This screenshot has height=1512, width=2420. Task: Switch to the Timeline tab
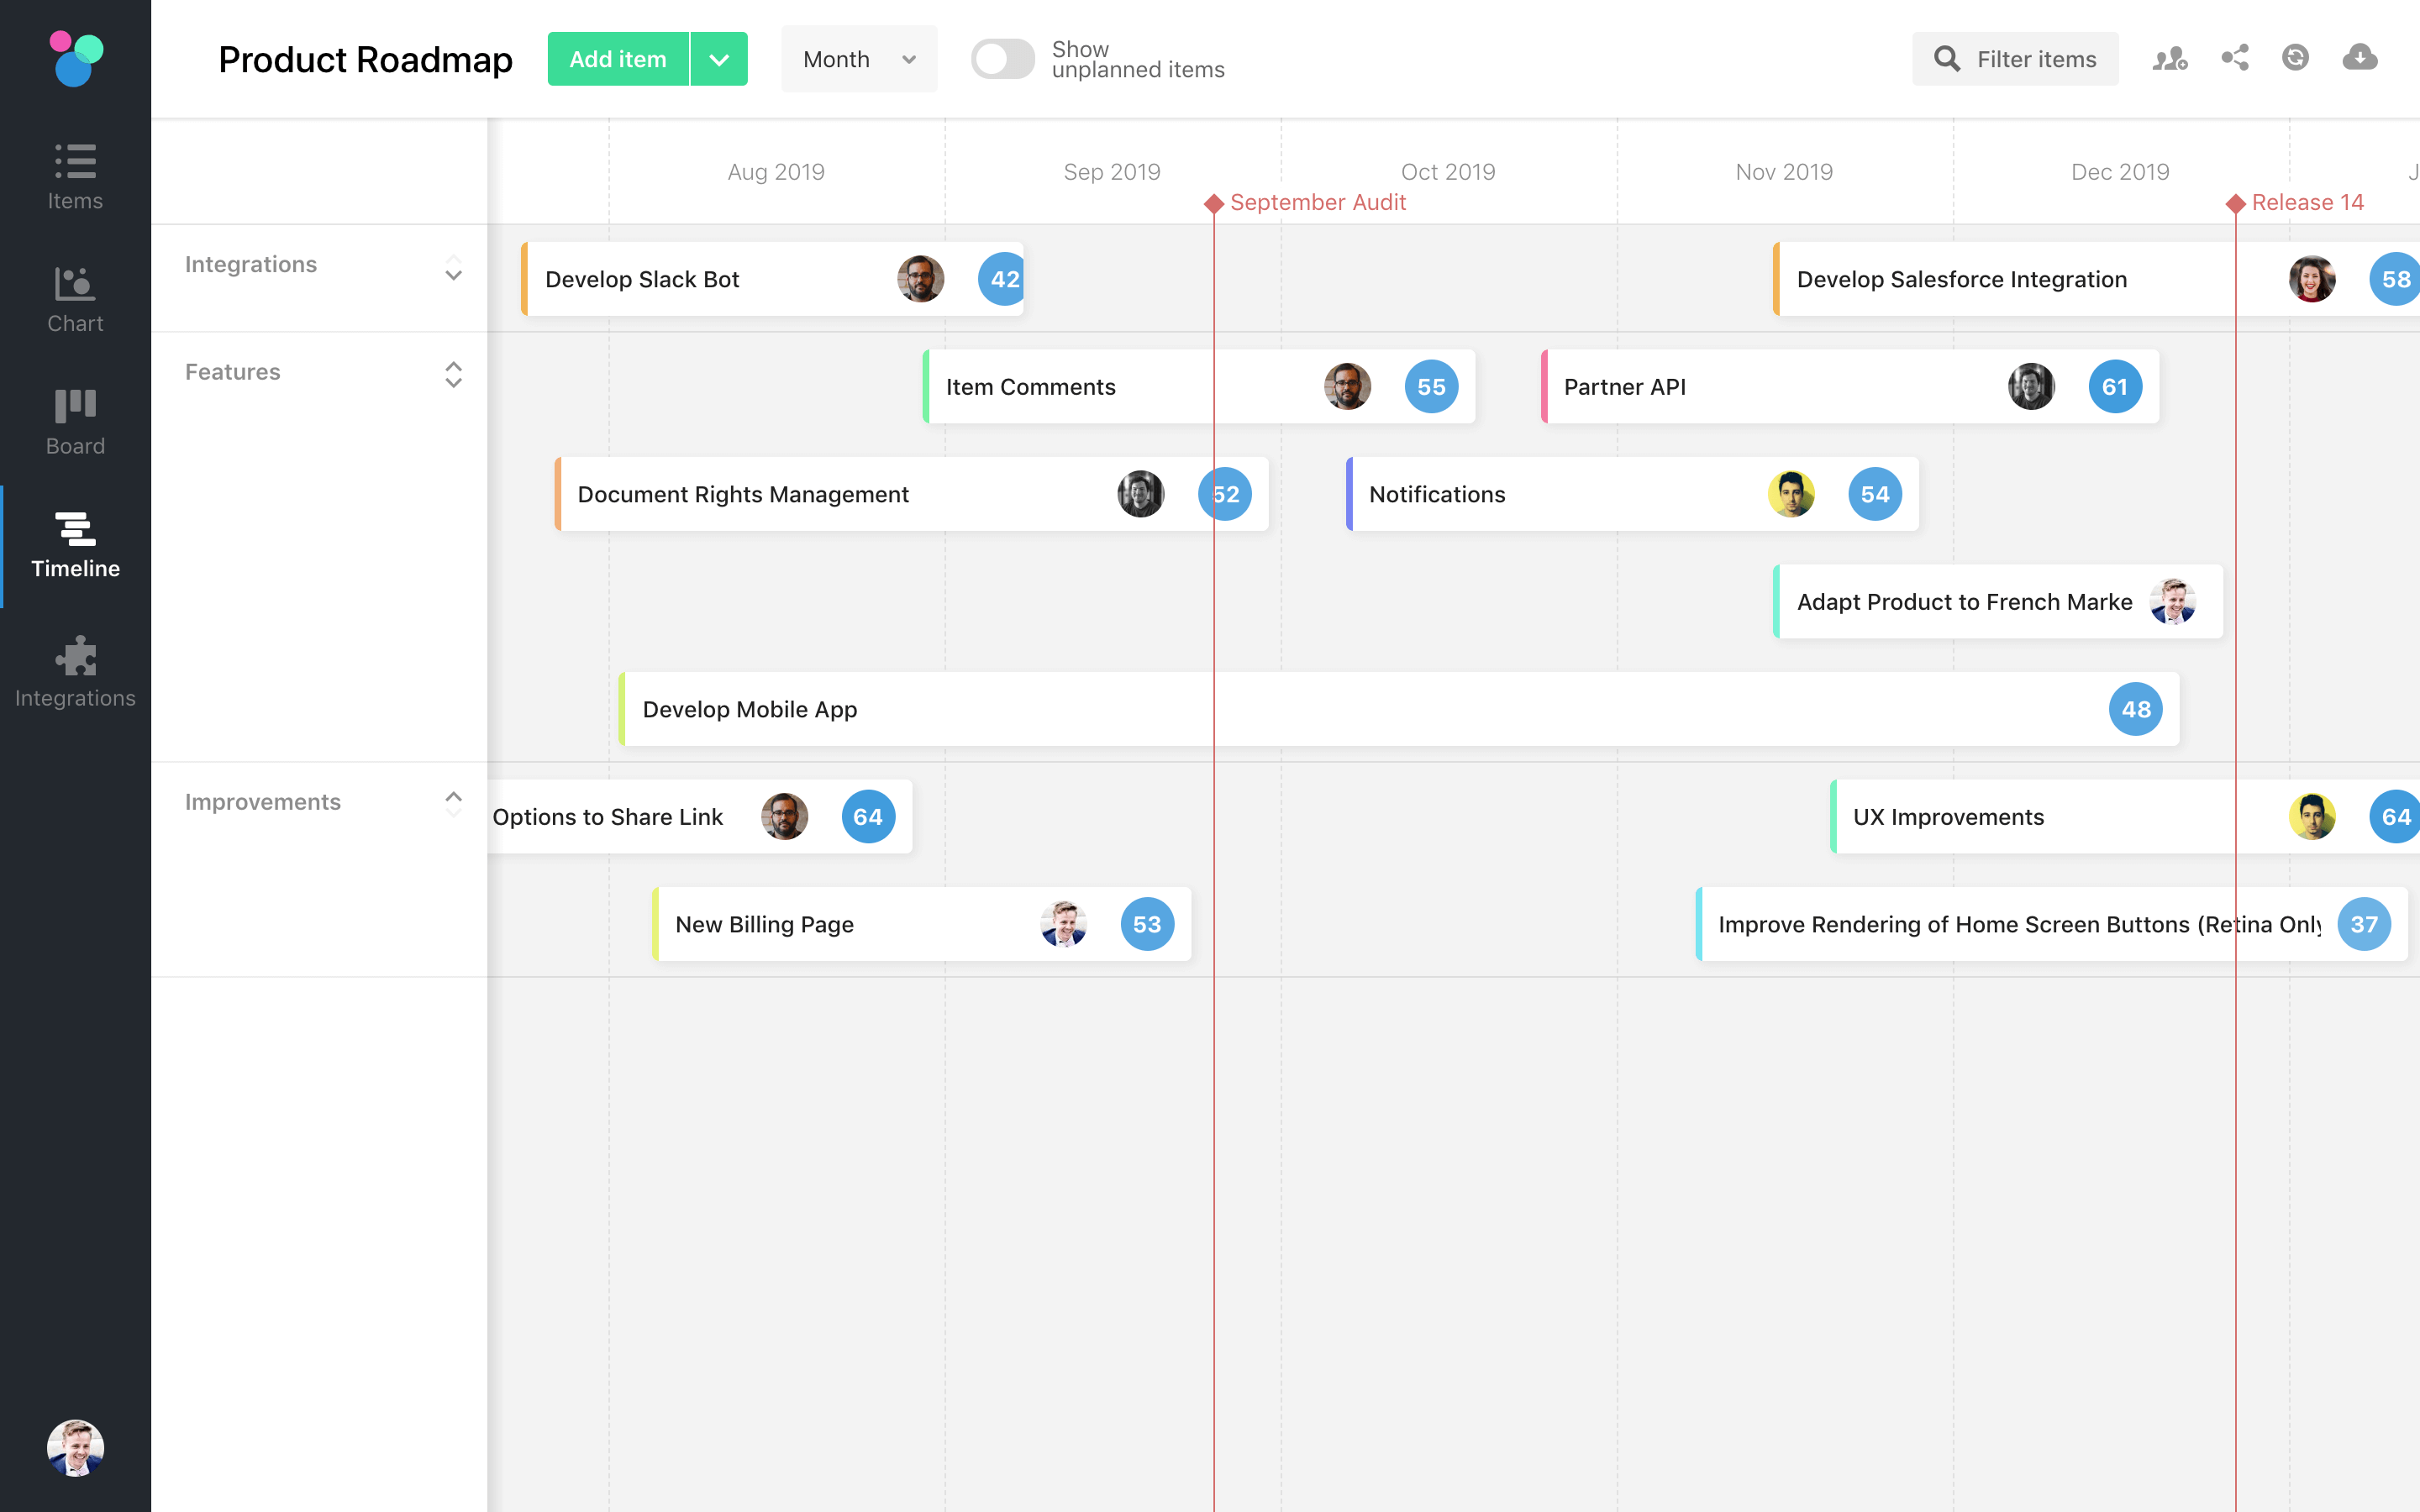pyautogui.click(x=75, y=546)
